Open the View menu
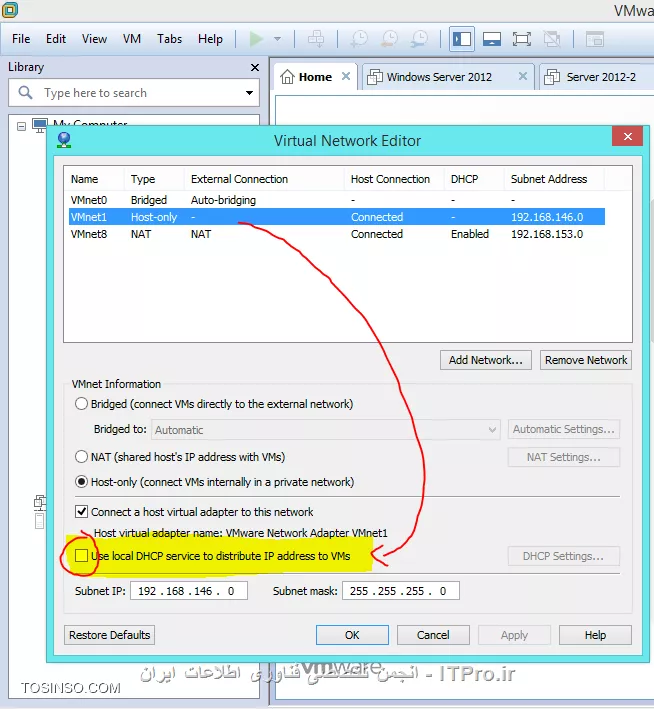The height and width of the screenshot is (709, 654). (95, 39)
